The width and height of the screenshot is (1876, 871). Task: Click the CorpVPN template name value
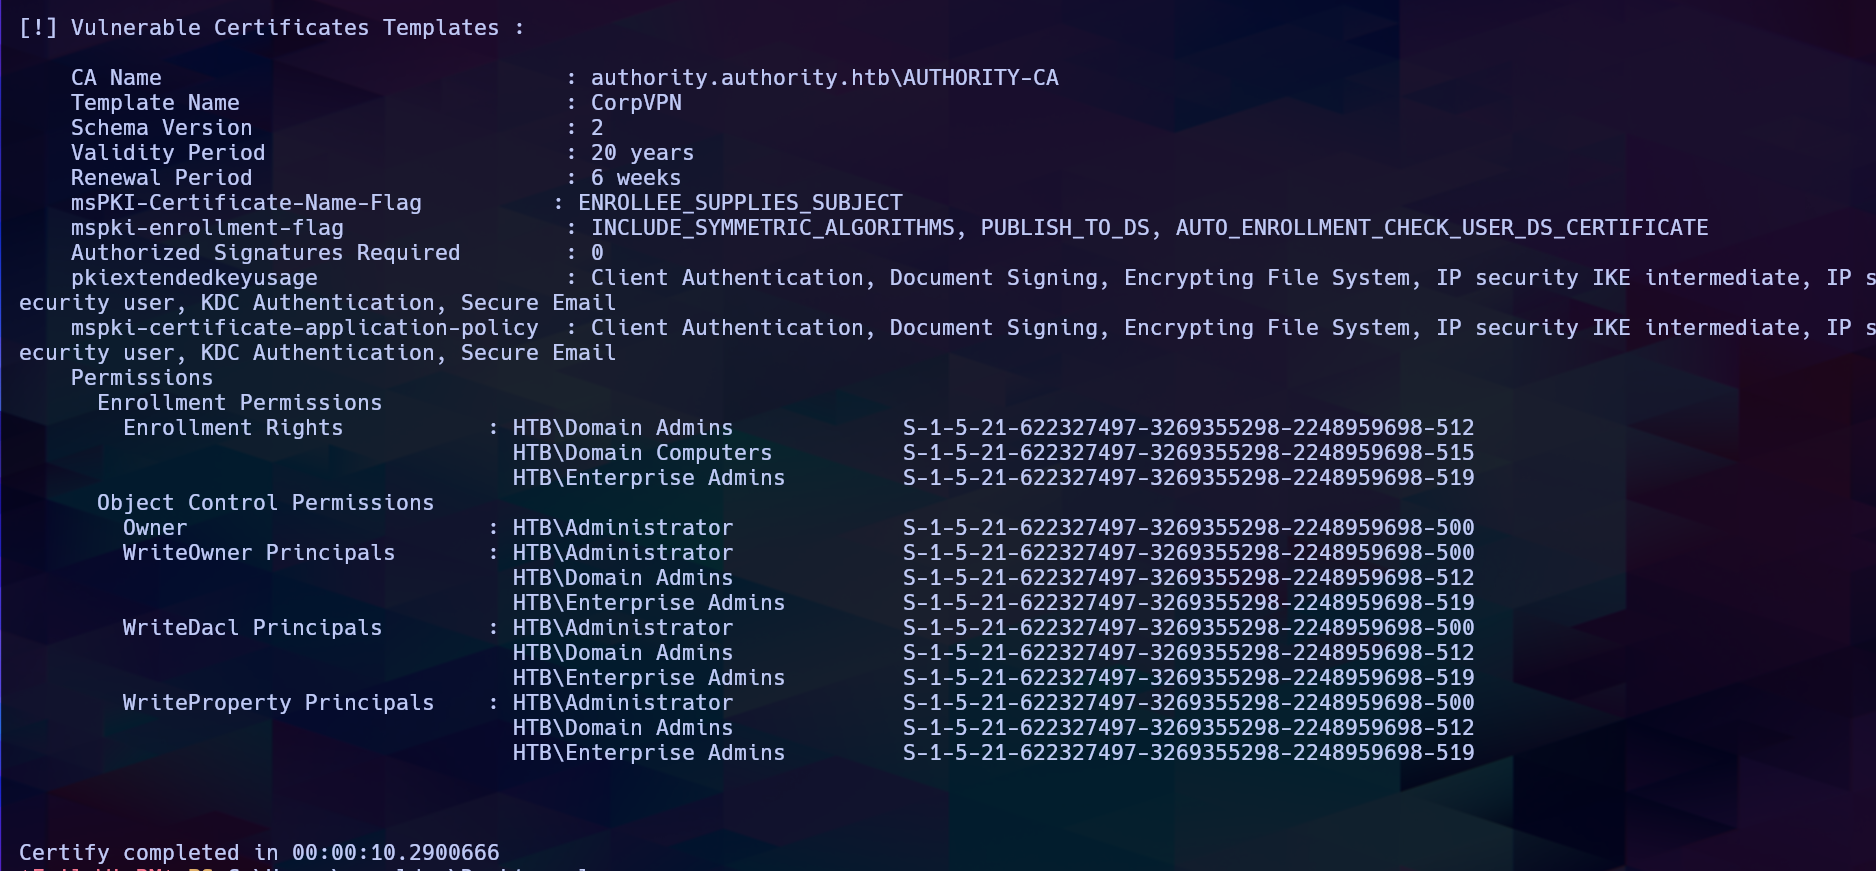click(636, 103)
